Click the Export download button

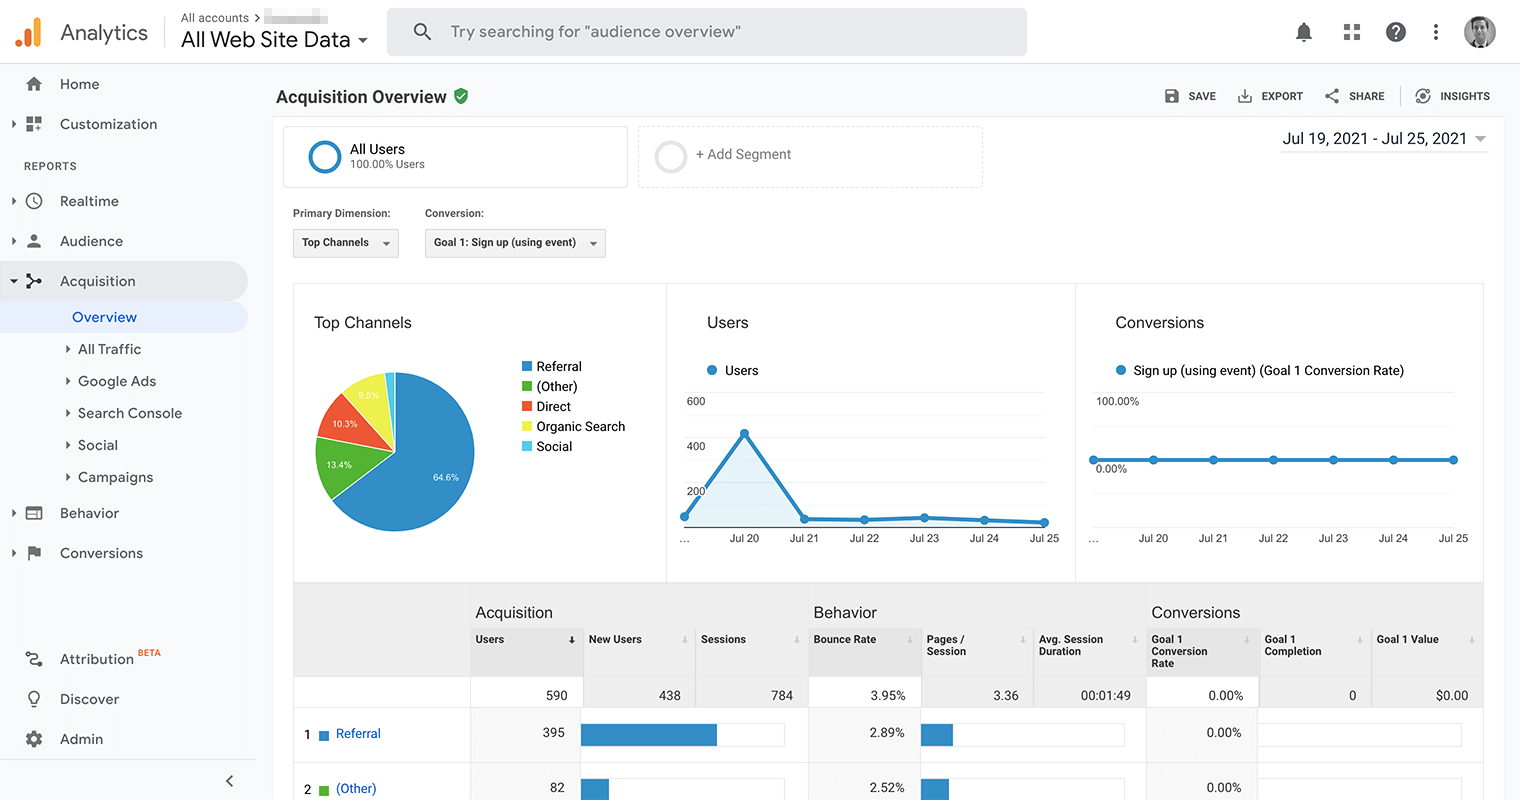tap(1270, 96)
